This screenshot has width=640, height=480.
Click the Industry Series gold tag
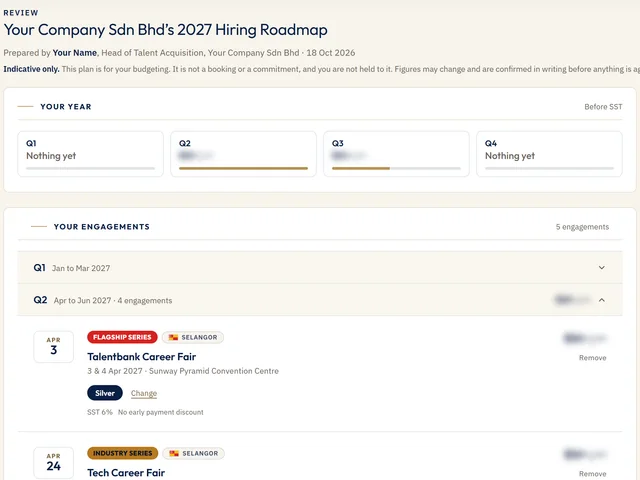coord(122,453)
